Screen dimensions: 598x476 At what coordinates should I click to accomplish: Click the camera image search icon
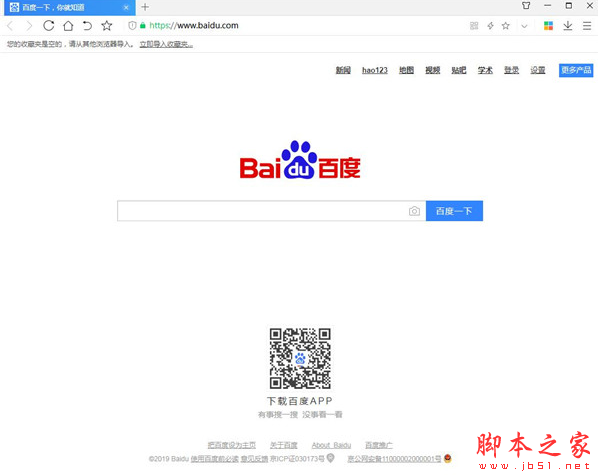[415, 211]
